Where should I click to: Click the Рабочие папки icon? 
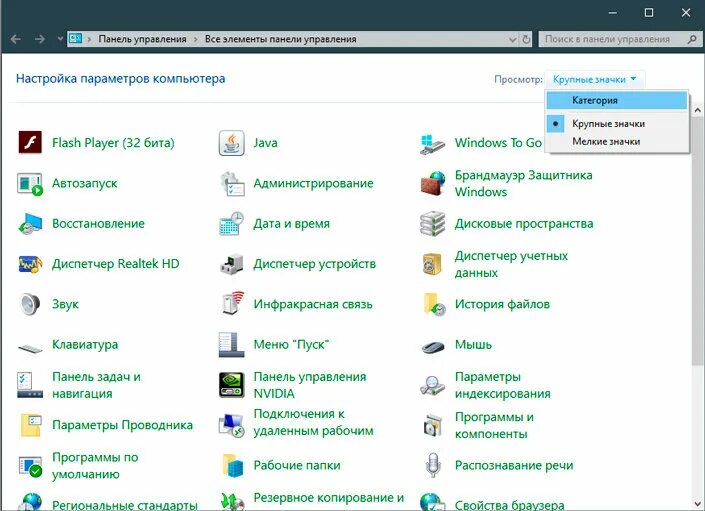pos(232,466)
